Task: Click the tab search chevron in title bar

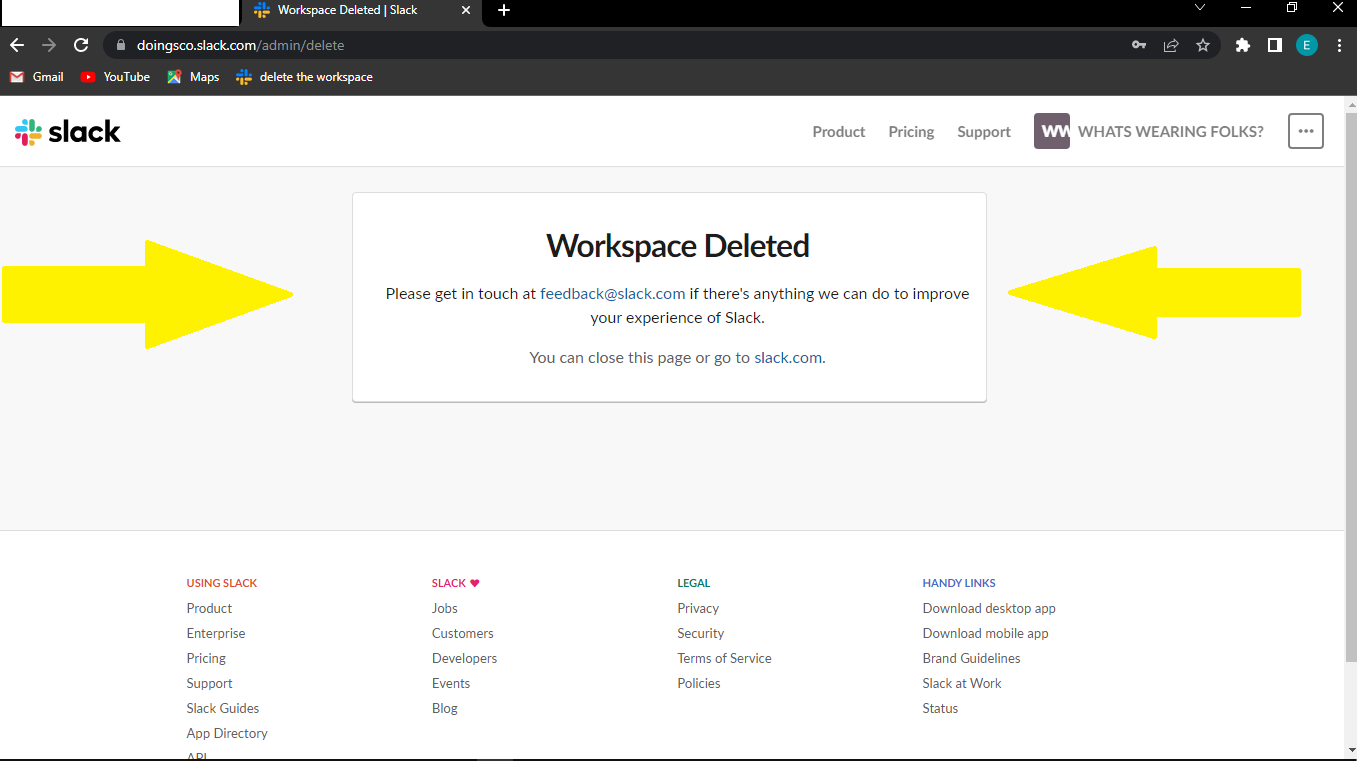Action: 1200,8
